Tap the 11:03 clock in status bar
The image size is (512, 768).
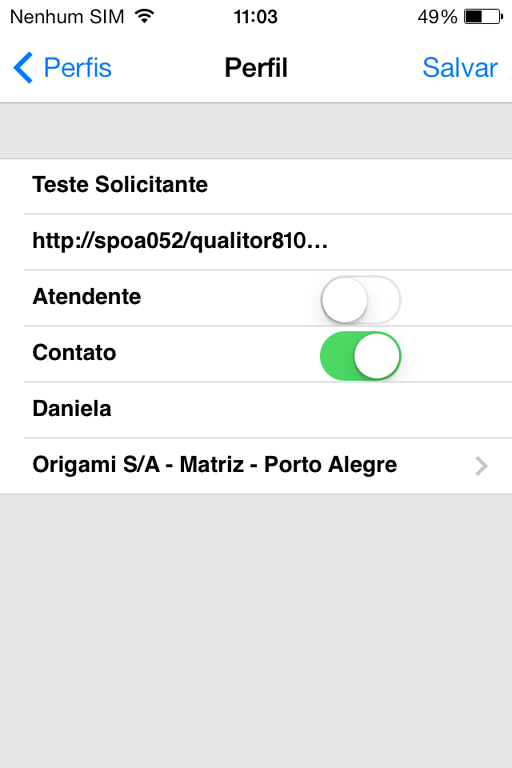pos(255,17)
